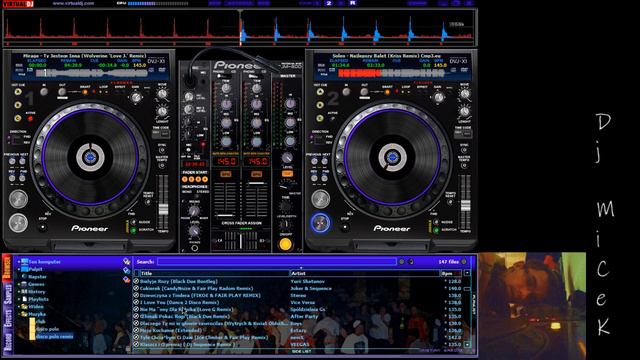Click the second browser folder tool icon

click(127, 270)
